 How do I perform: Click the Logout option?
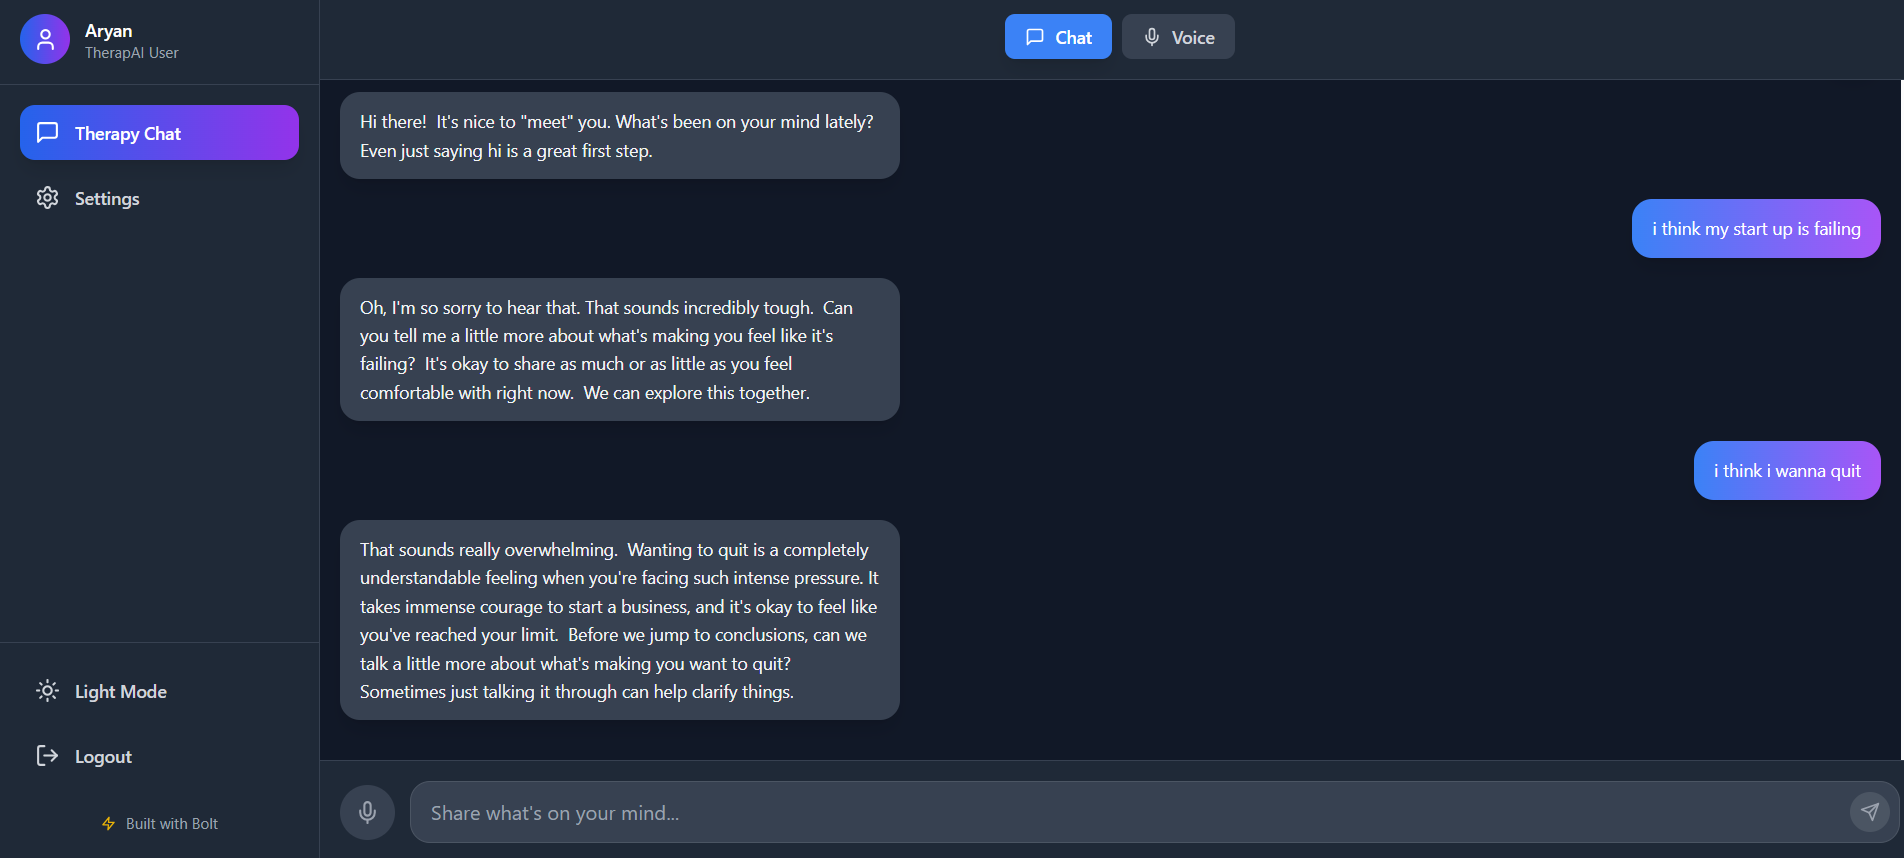[x=103, y=756]
